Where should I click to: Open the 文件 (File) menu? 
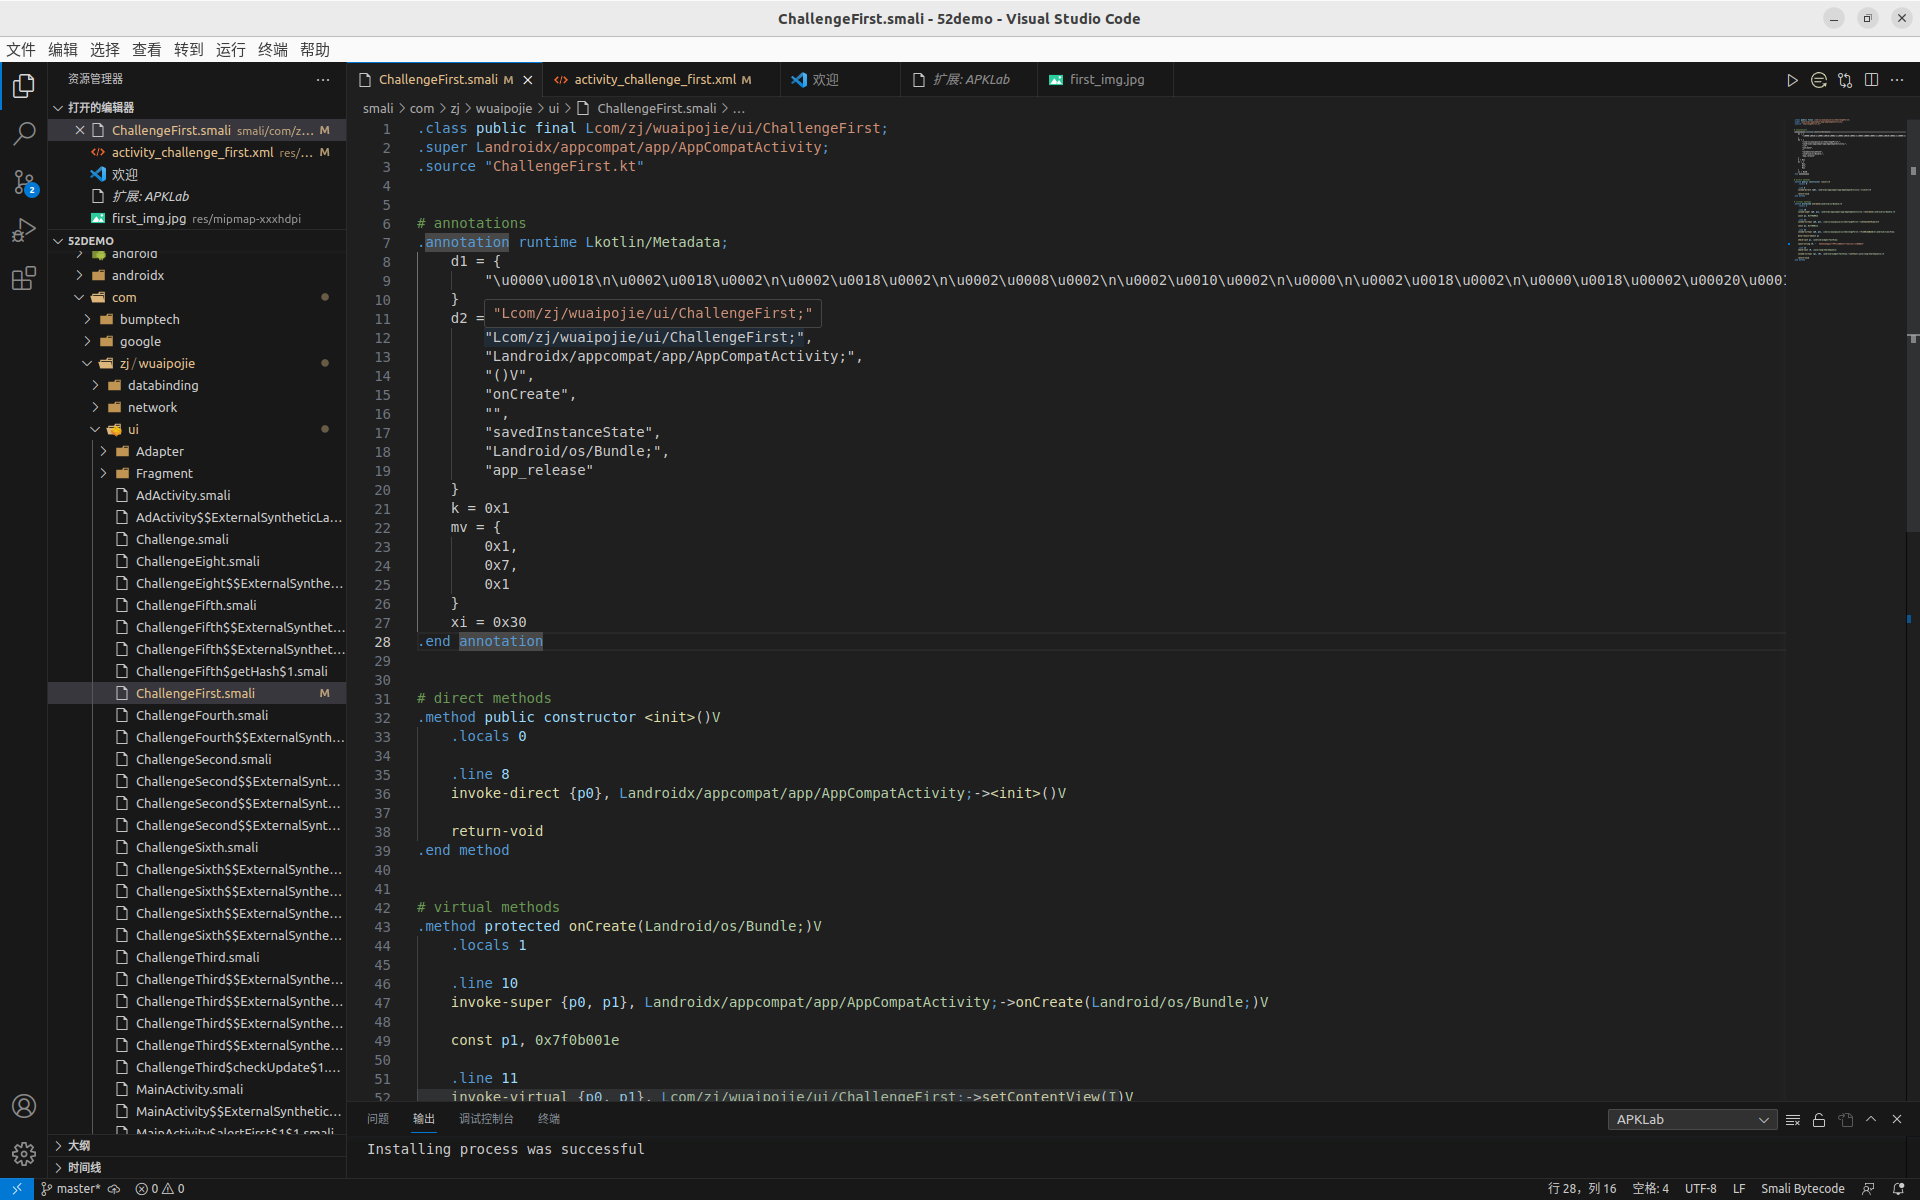[21, 50]
